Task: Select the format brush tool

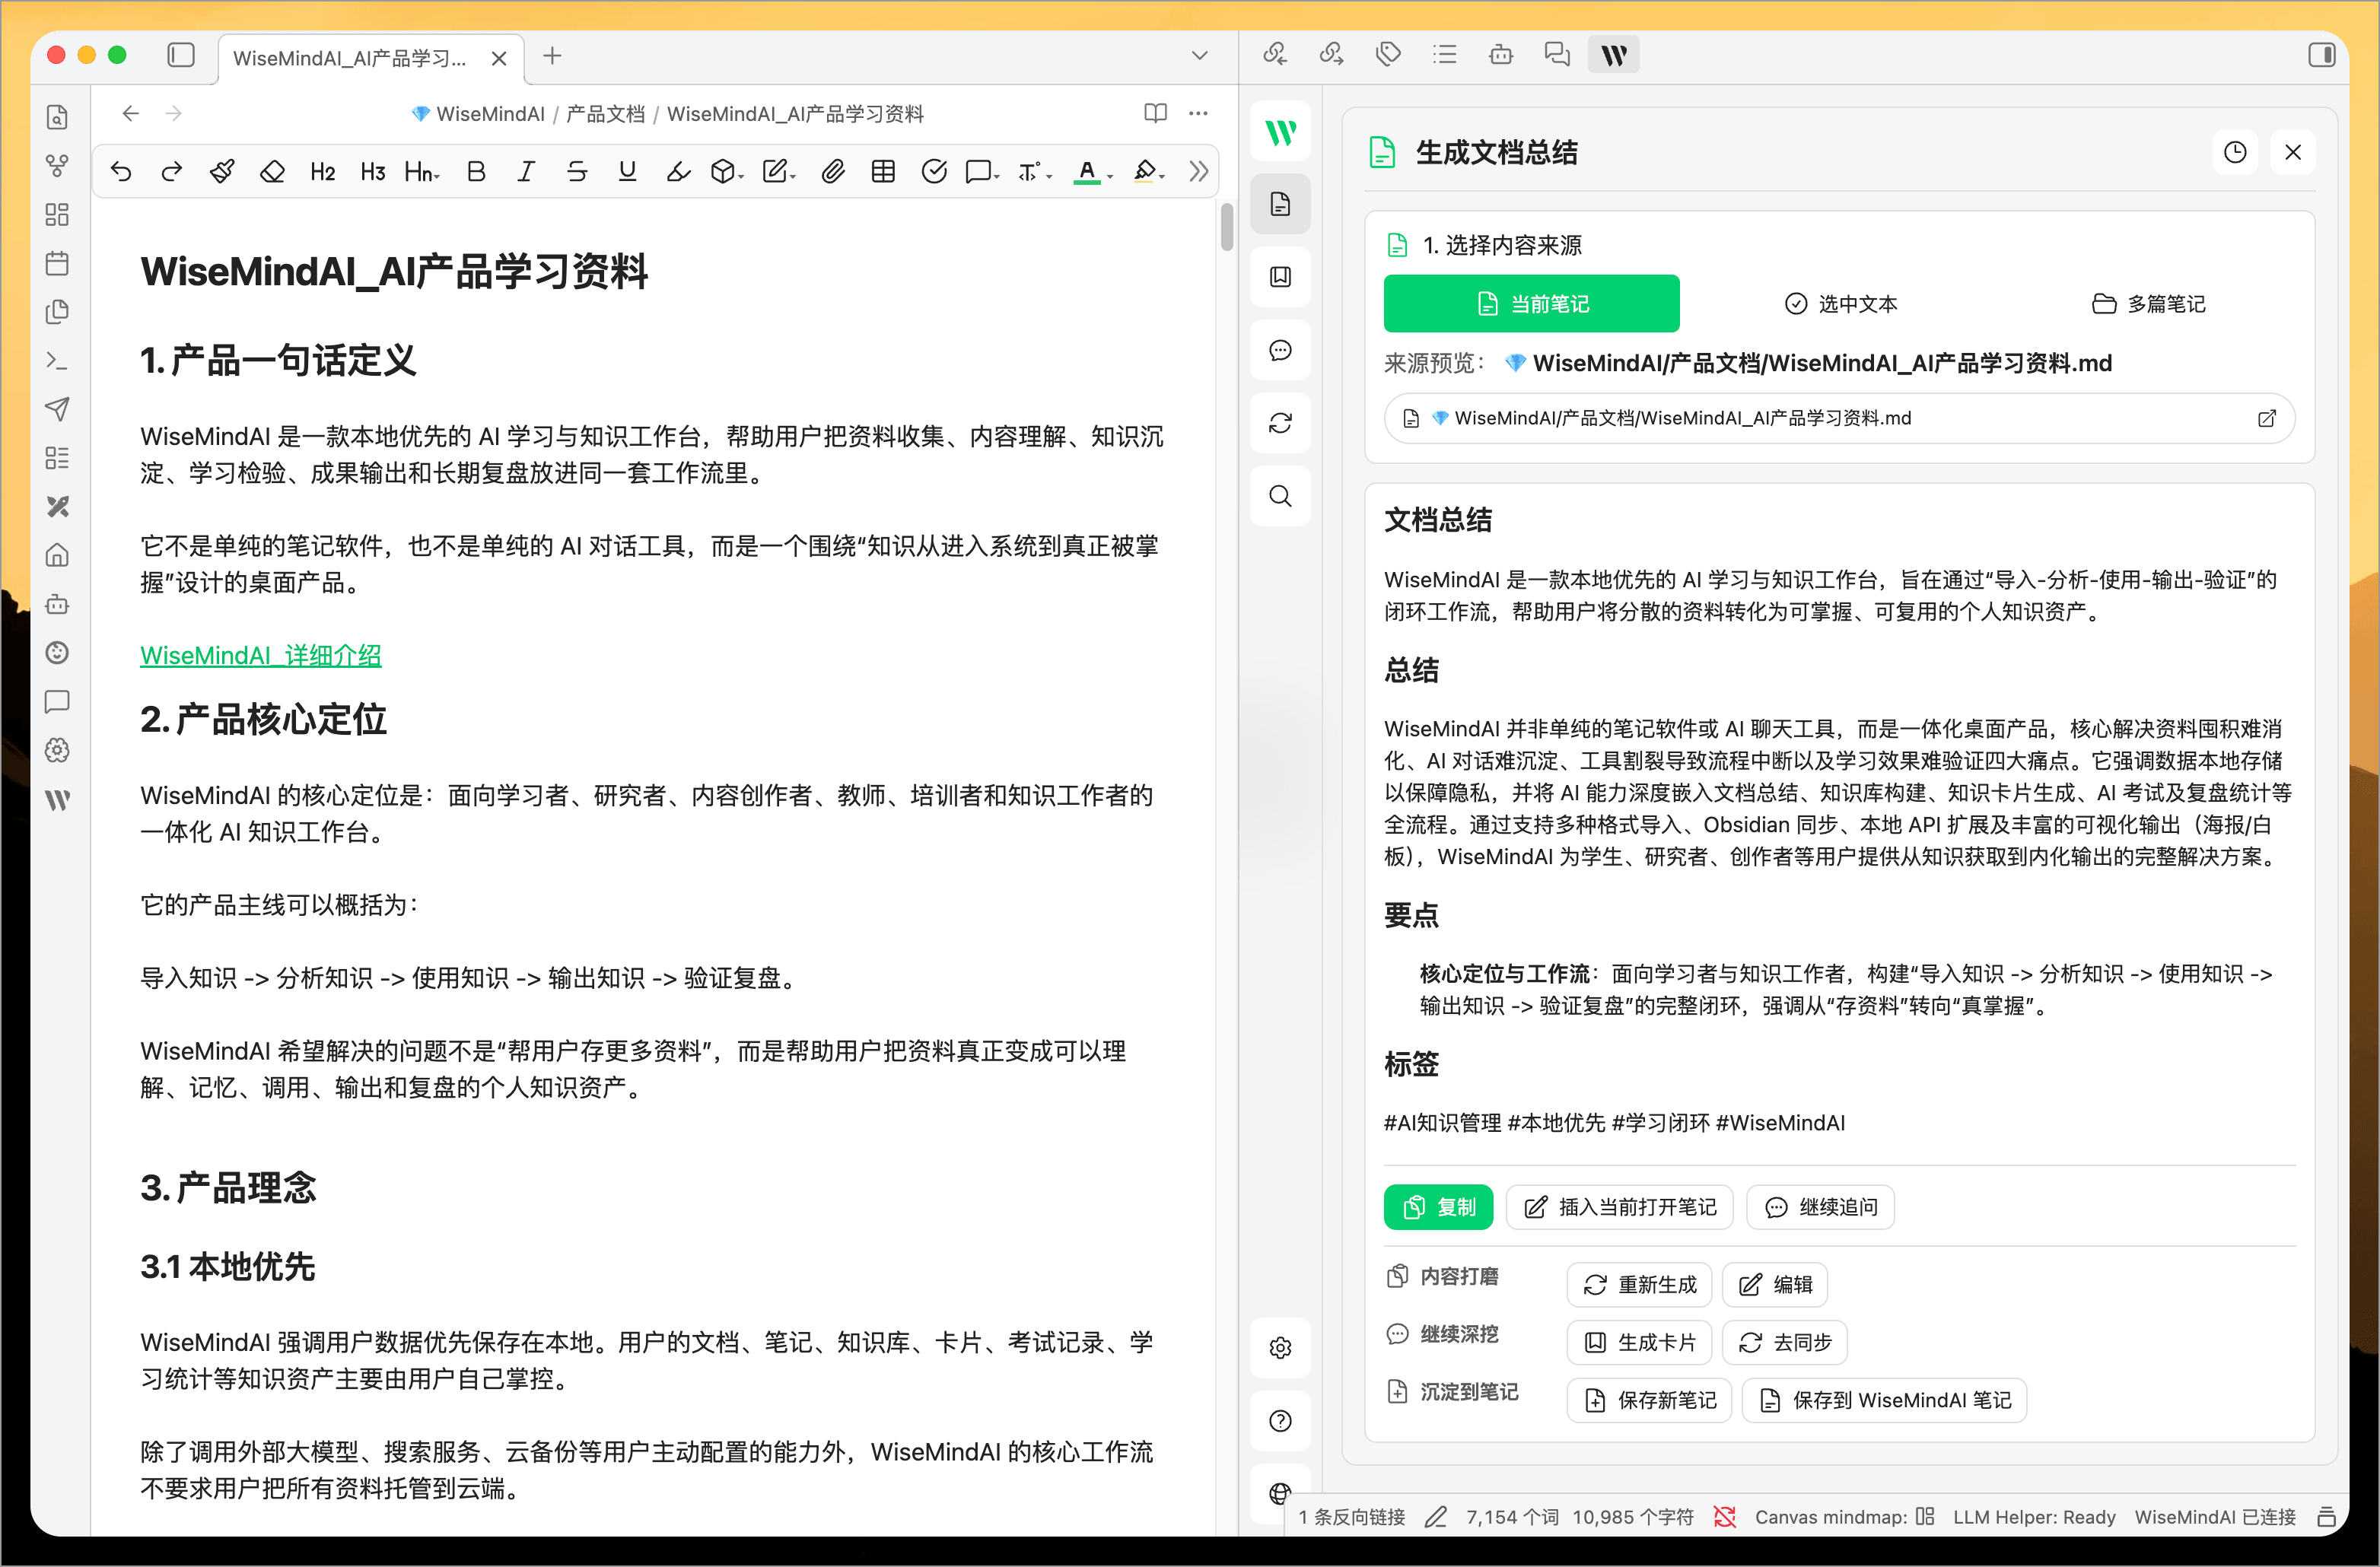Action: tap(222, 172)
